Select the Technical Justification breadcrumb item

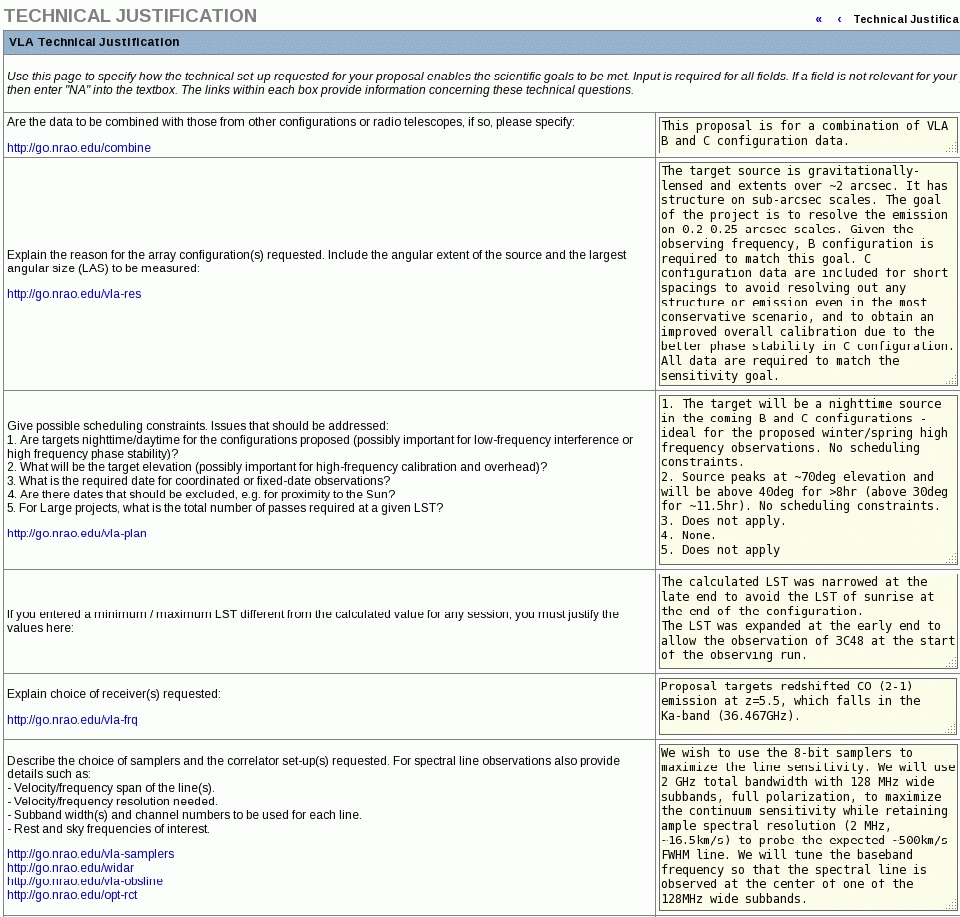905,19
